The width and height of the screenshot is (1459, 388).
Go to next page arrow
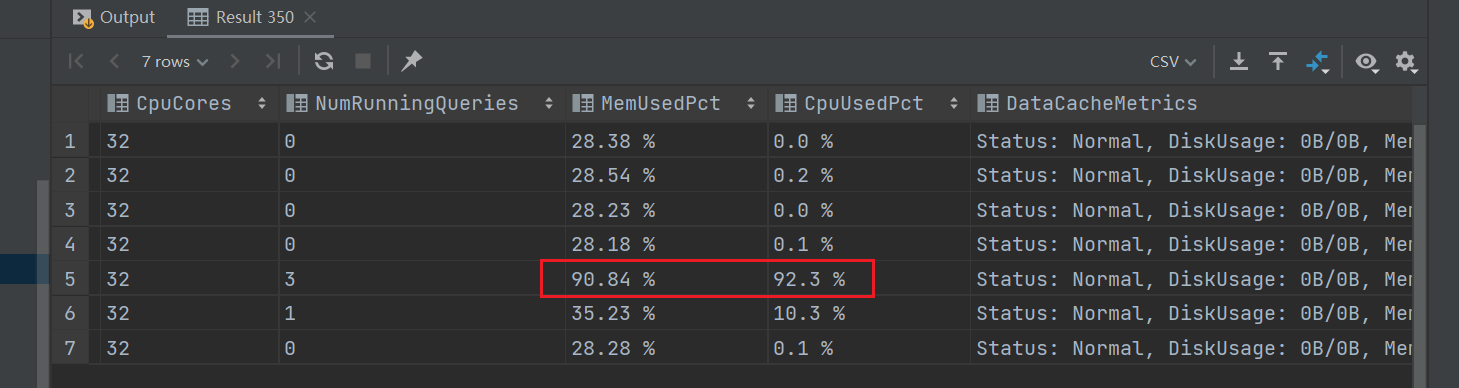pyautogui.click(x=235, y=62)
